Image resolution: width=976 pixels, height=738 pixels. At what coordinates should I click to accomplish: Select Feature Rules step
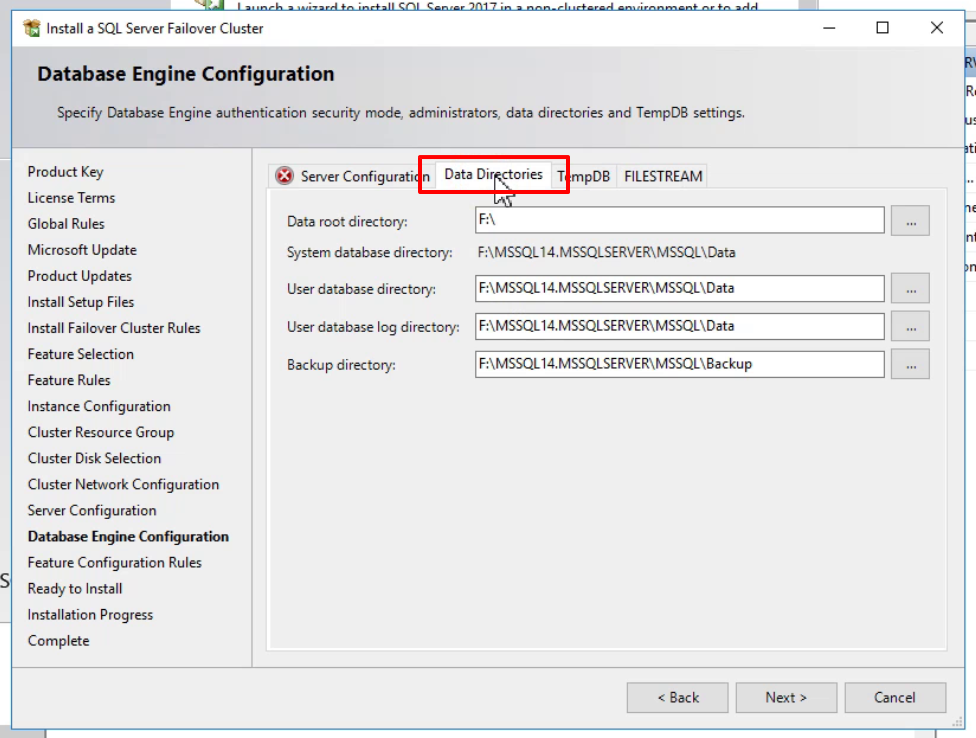click(69, 380)
